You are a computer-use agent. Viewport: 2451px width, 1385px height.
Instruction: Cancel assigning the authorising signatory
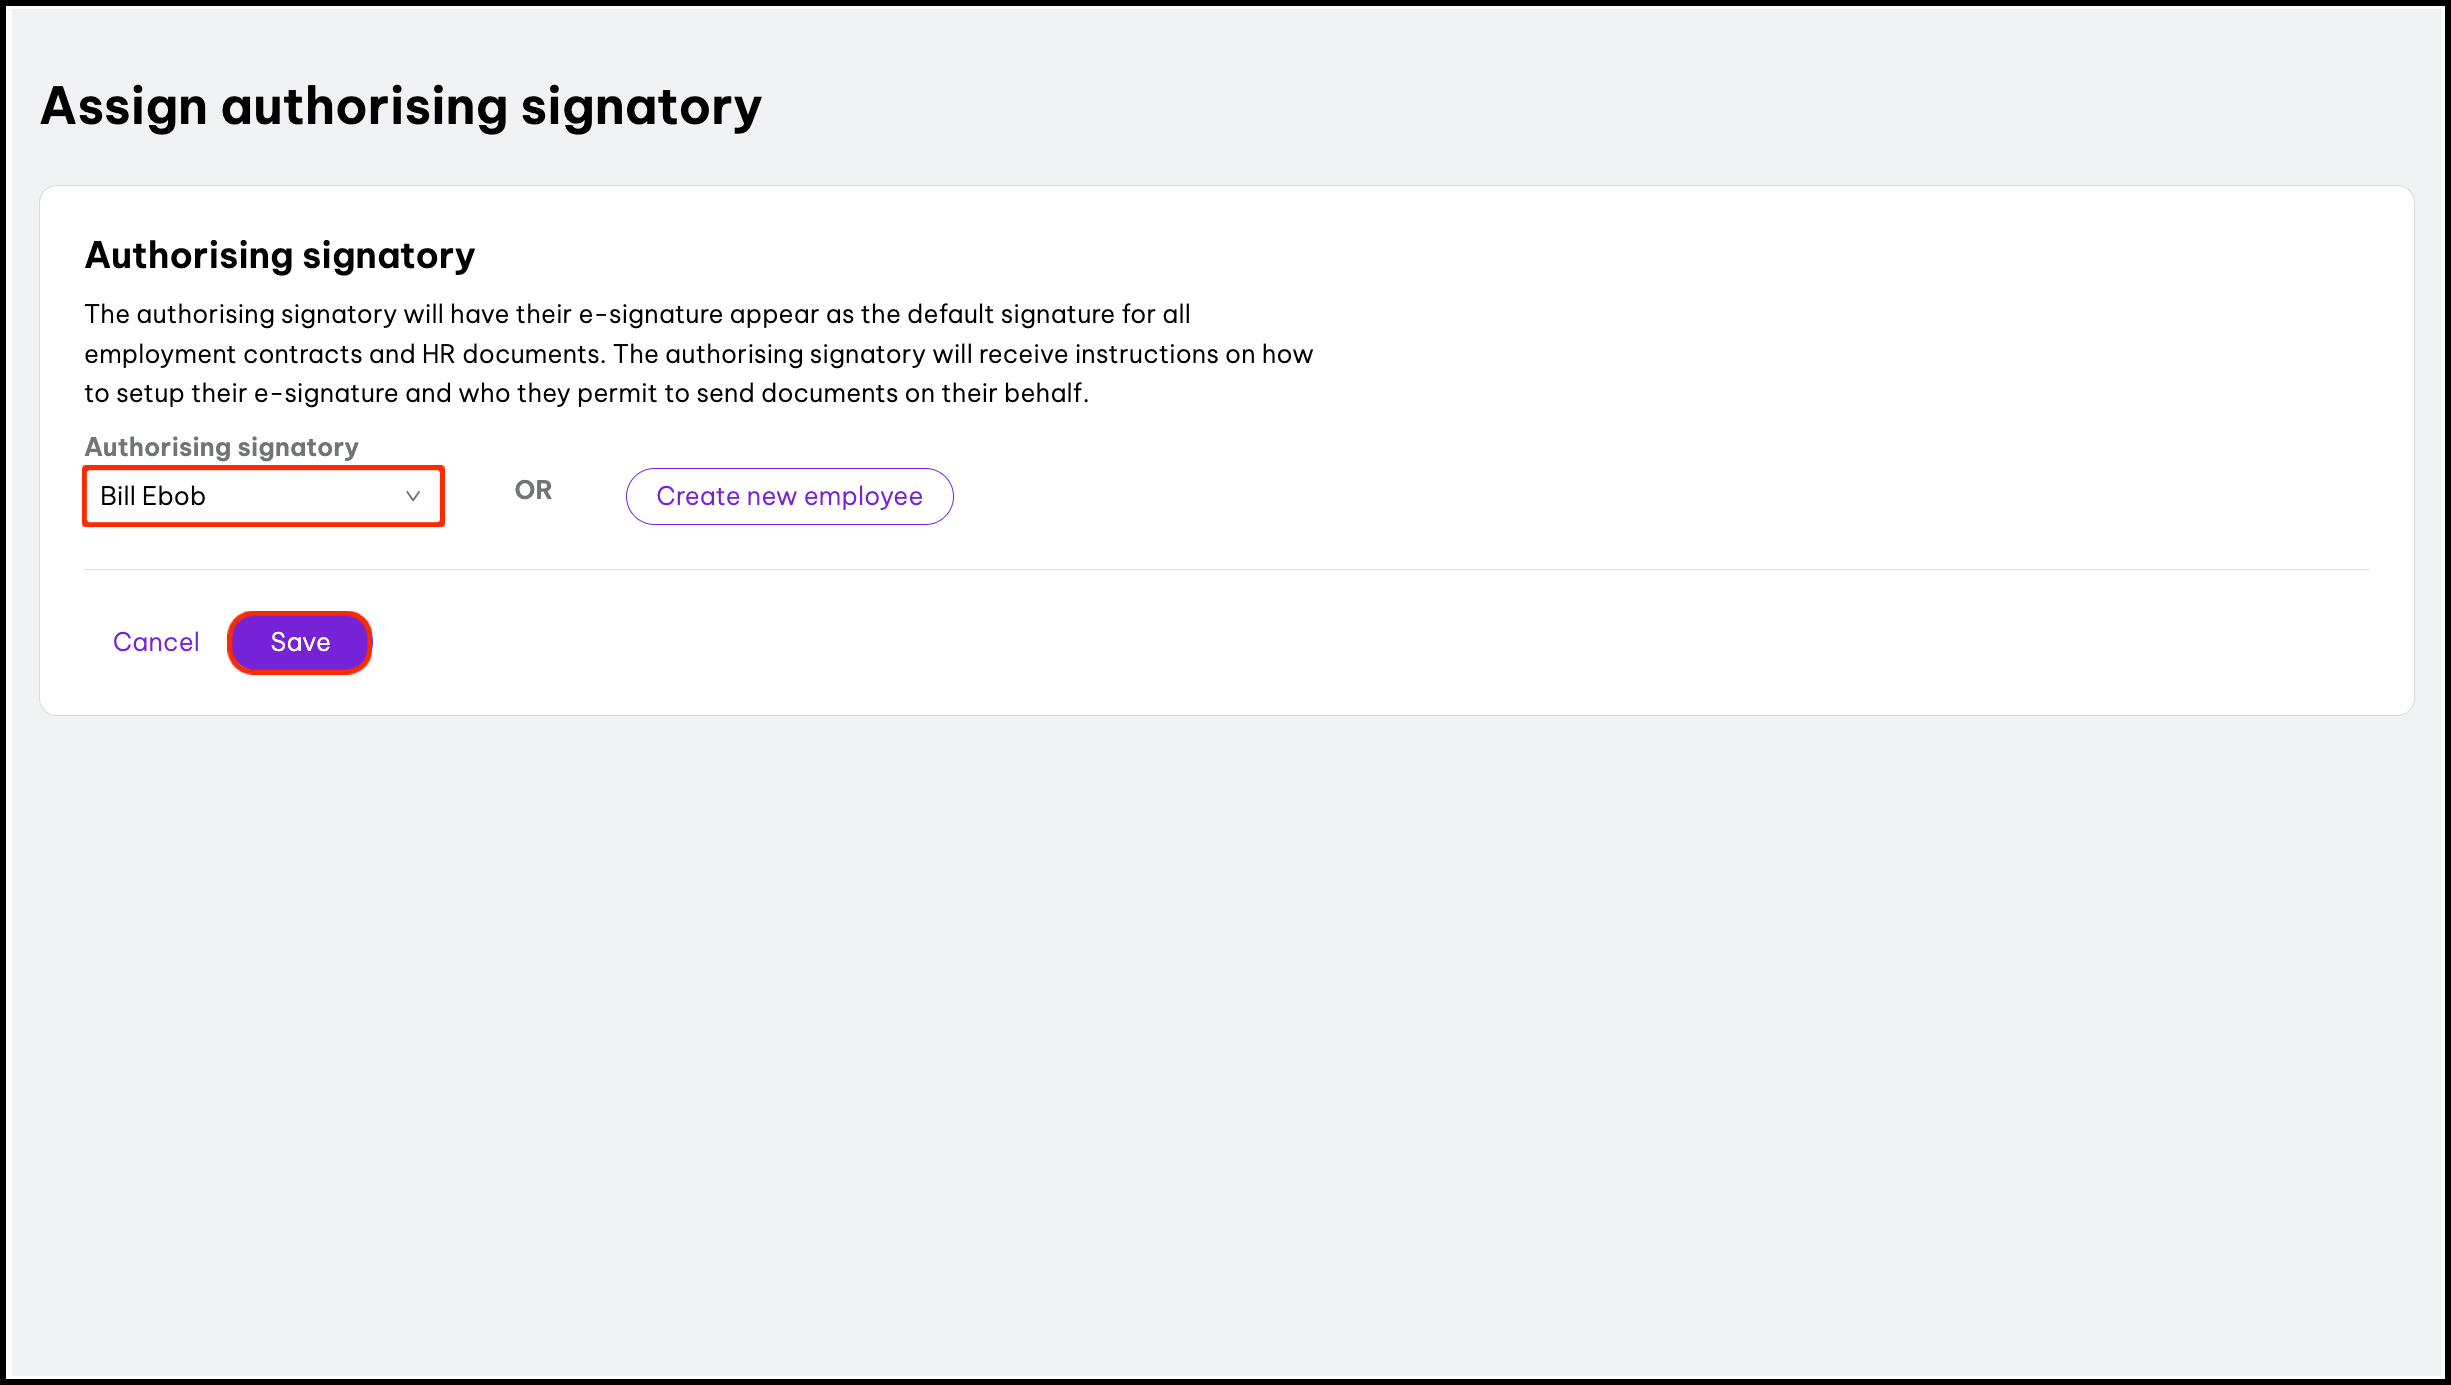[x=156, y=642]
